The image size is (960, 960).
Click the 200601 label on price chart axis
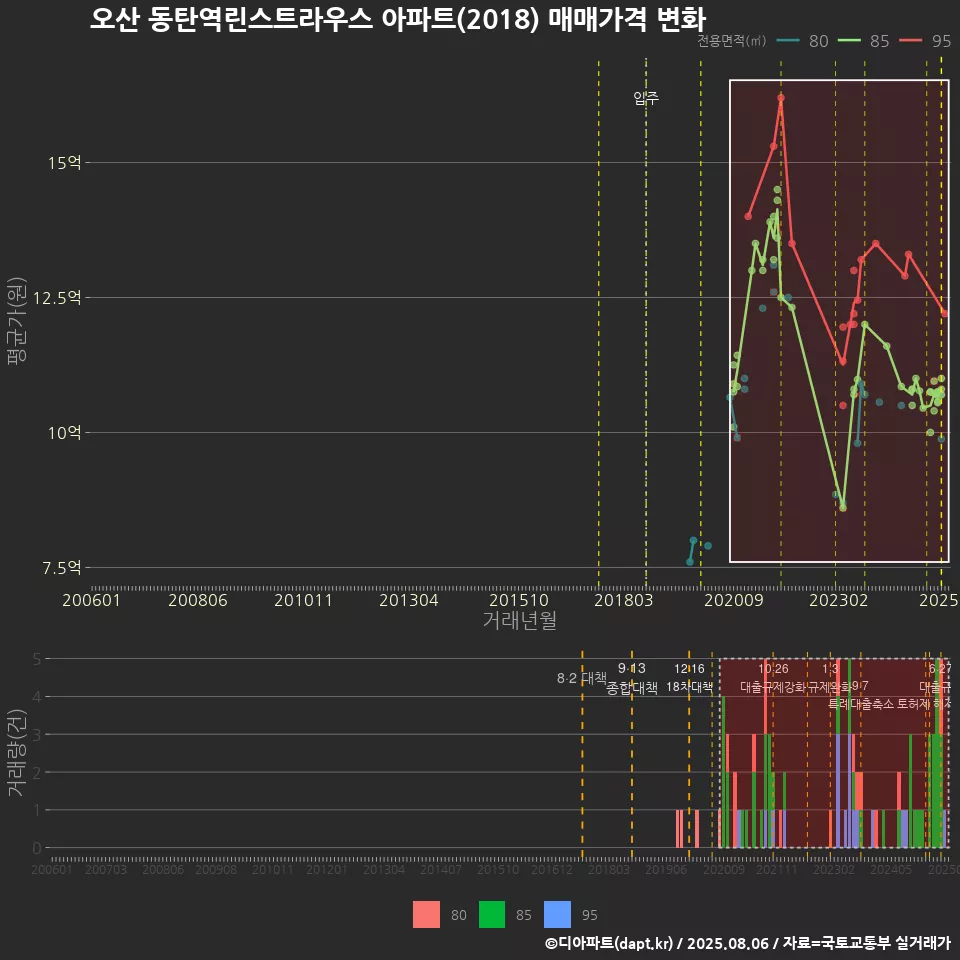pyautogui.click(x=91, y=600)
